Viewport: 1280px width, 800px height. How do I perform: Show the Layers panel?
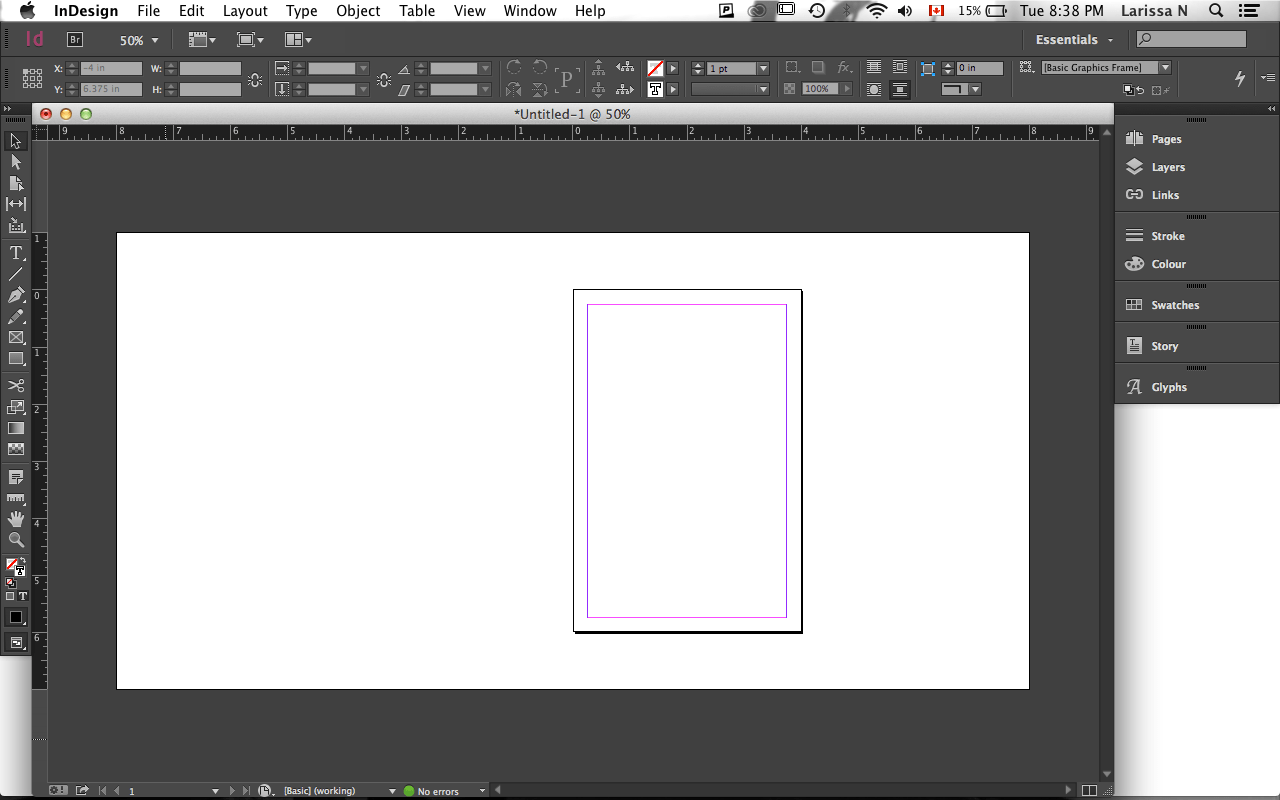1167,167
